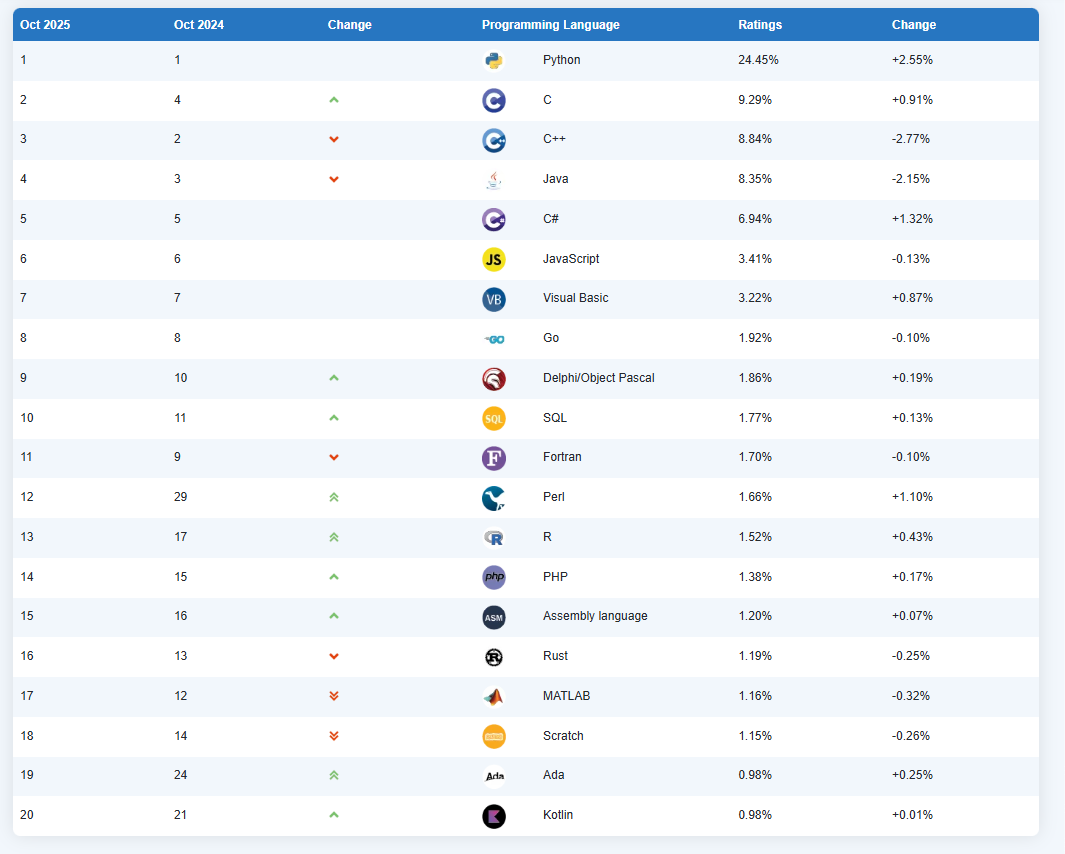Image resolution: width=1065 pixels, height=854 pixels.
Task: Click the Programming Language column header
Action: pos(550,25)
